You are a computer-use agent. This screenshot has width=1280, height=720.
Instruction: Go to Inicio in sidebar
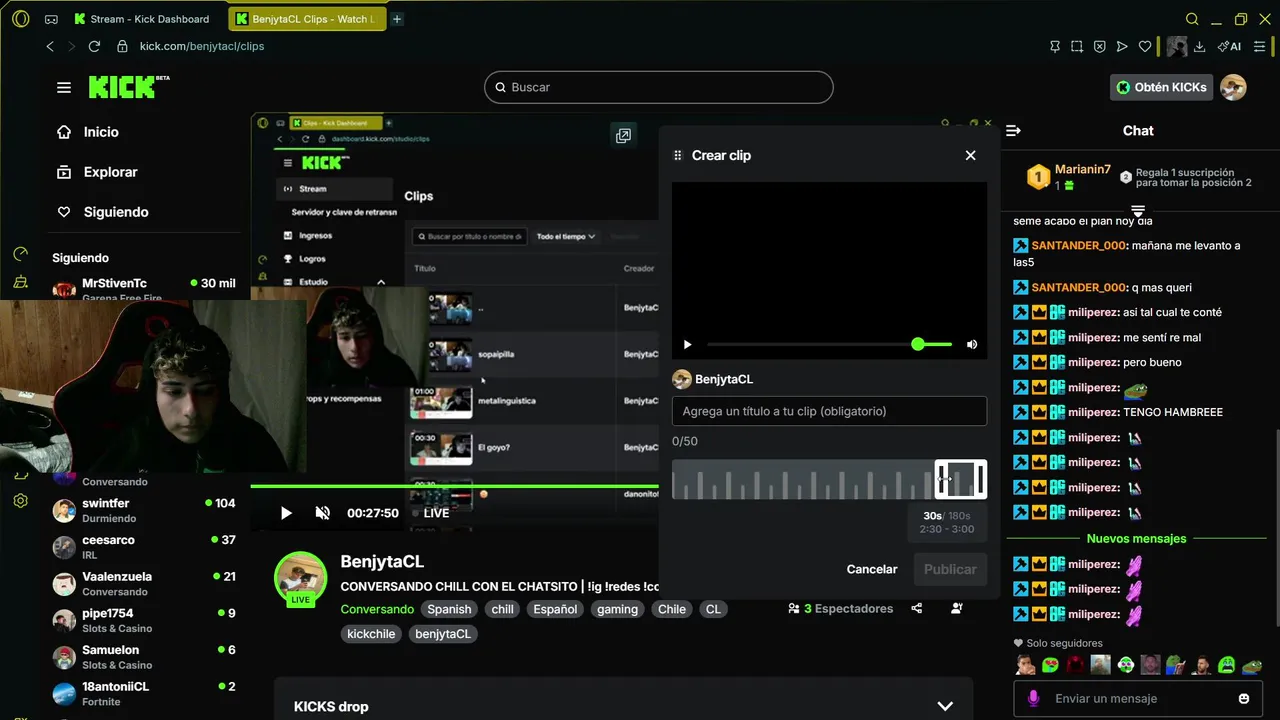[88, 132]
